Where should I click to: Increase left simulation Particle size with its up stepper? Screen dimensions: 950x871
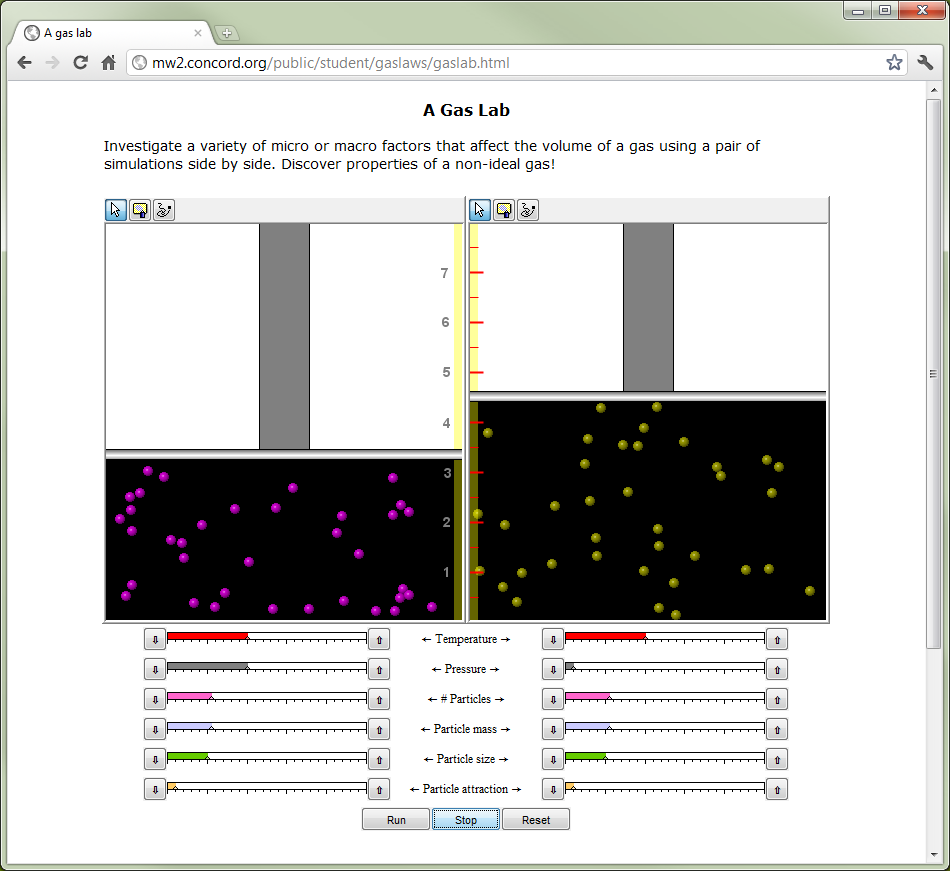point(379,759)
